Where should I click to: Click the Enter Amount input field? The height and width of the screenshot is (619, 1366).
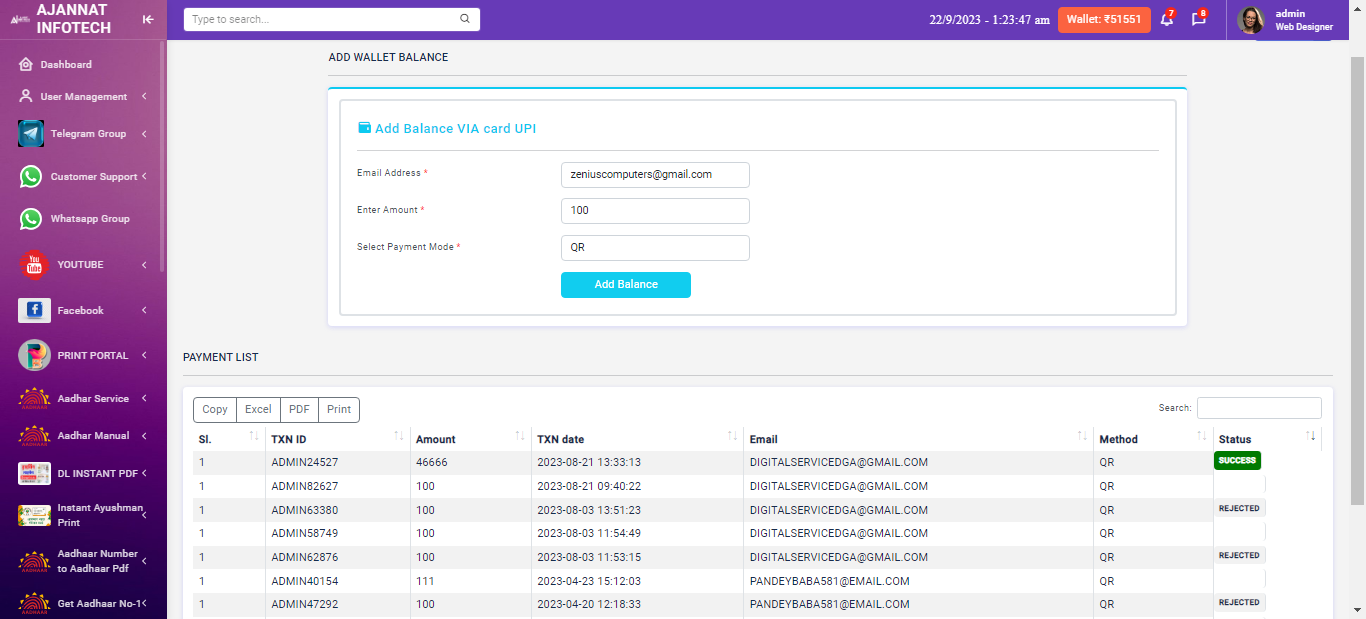coord(655,211)
